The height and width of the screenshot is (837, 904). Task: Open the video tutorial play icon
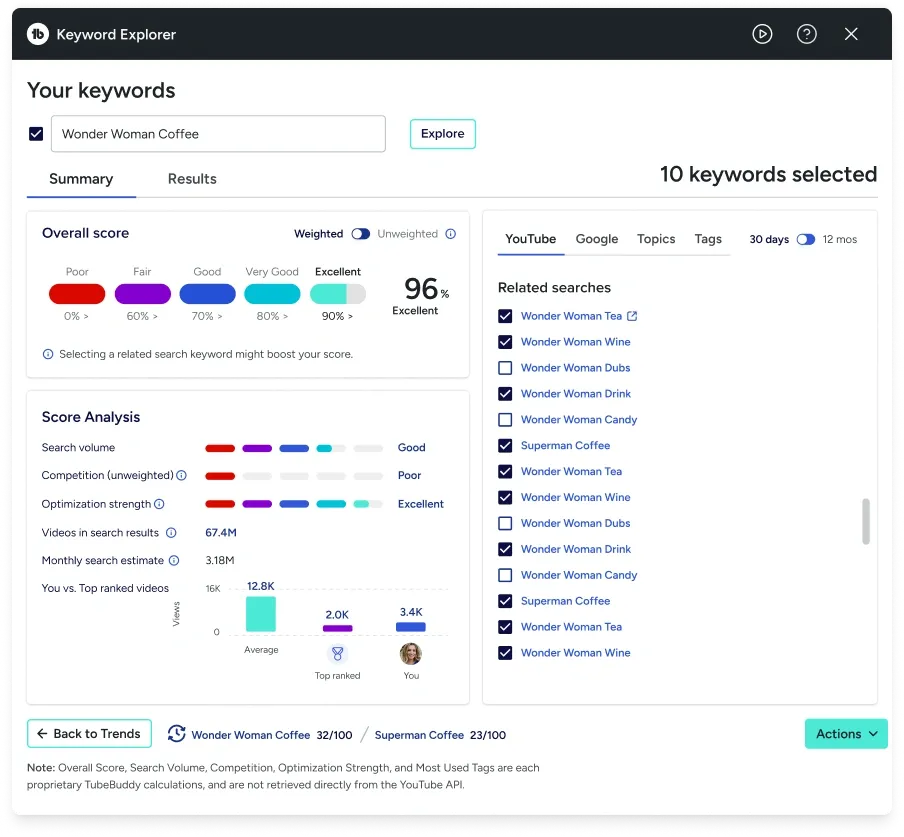[762, 33]
